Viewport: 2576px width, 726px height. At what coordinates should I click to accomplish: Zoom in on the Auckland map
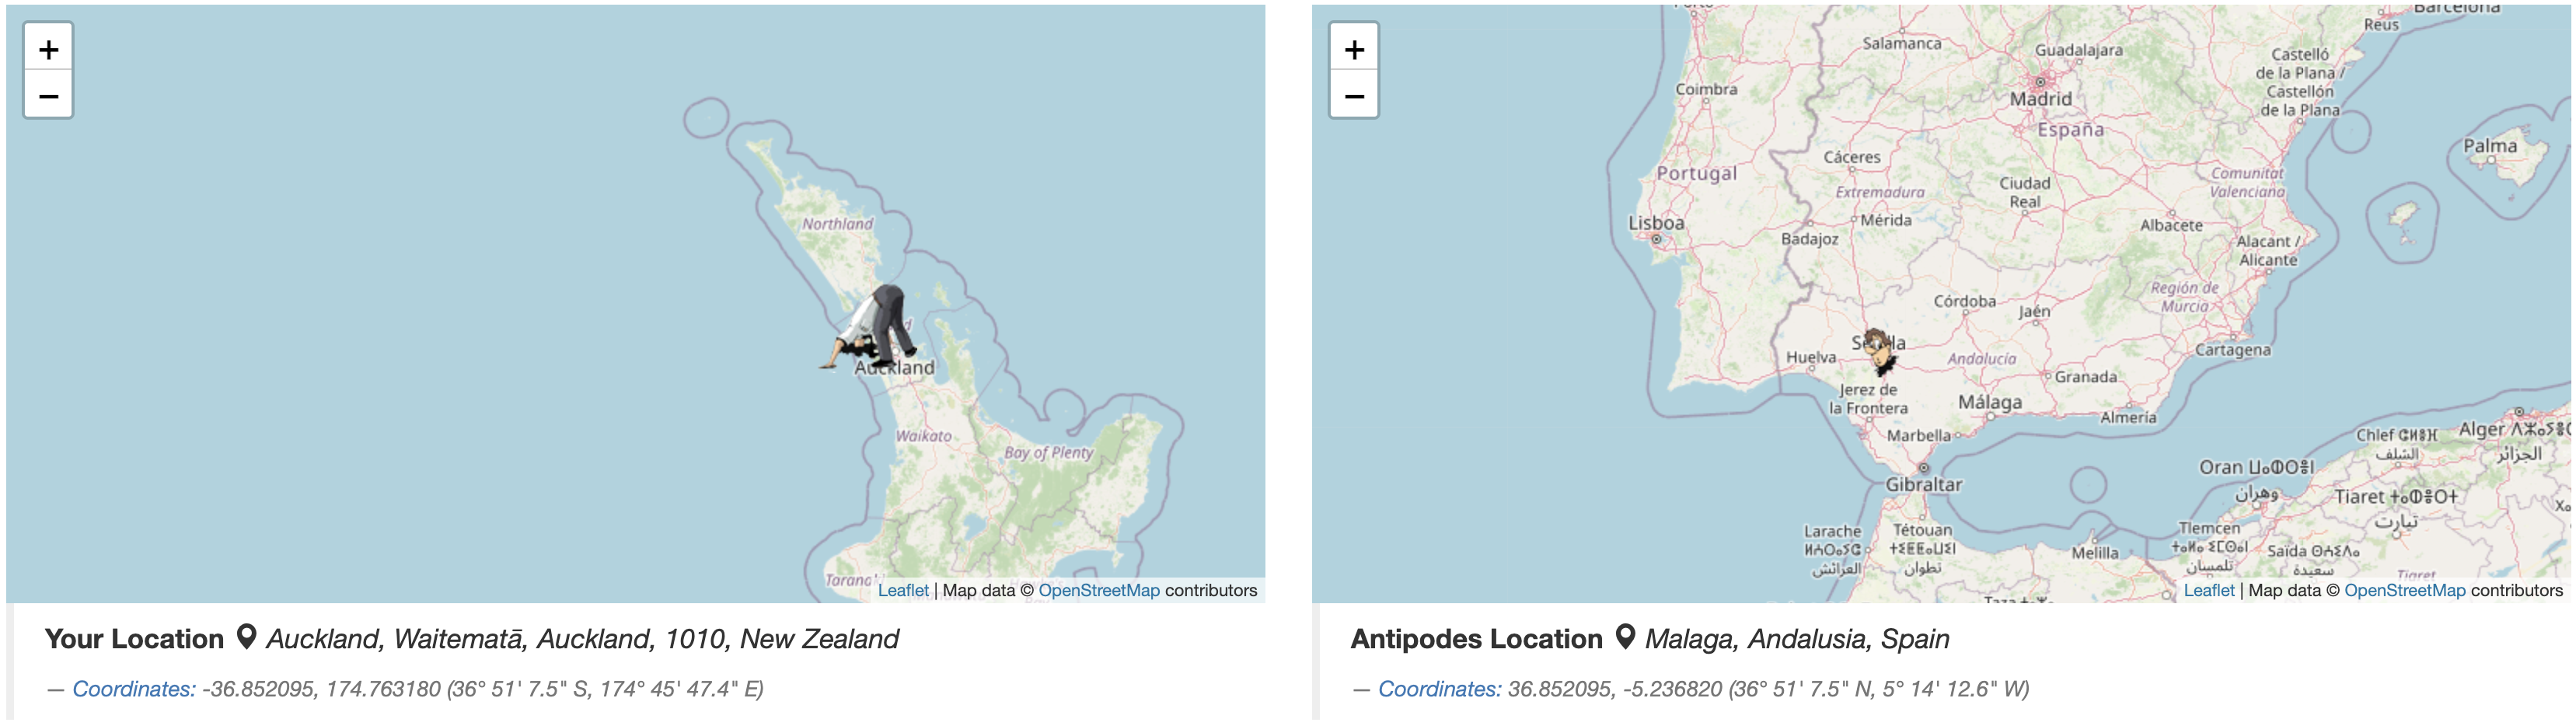coord(48,49)
